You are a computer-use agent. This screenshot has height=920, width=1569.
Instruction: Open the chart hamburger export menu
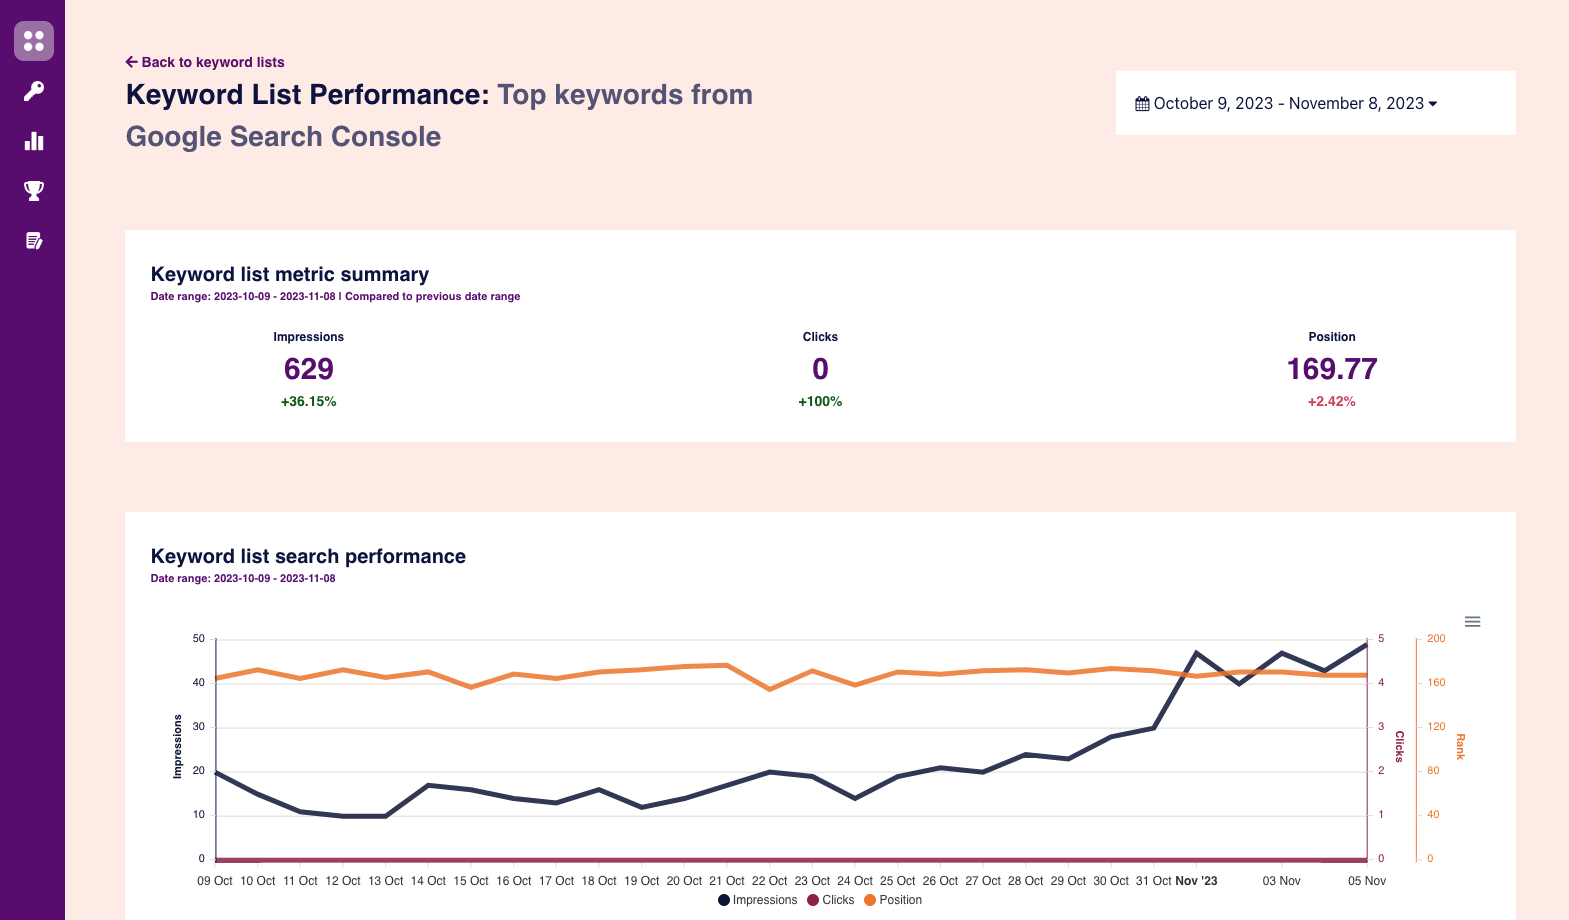(x=1472, y=621)
